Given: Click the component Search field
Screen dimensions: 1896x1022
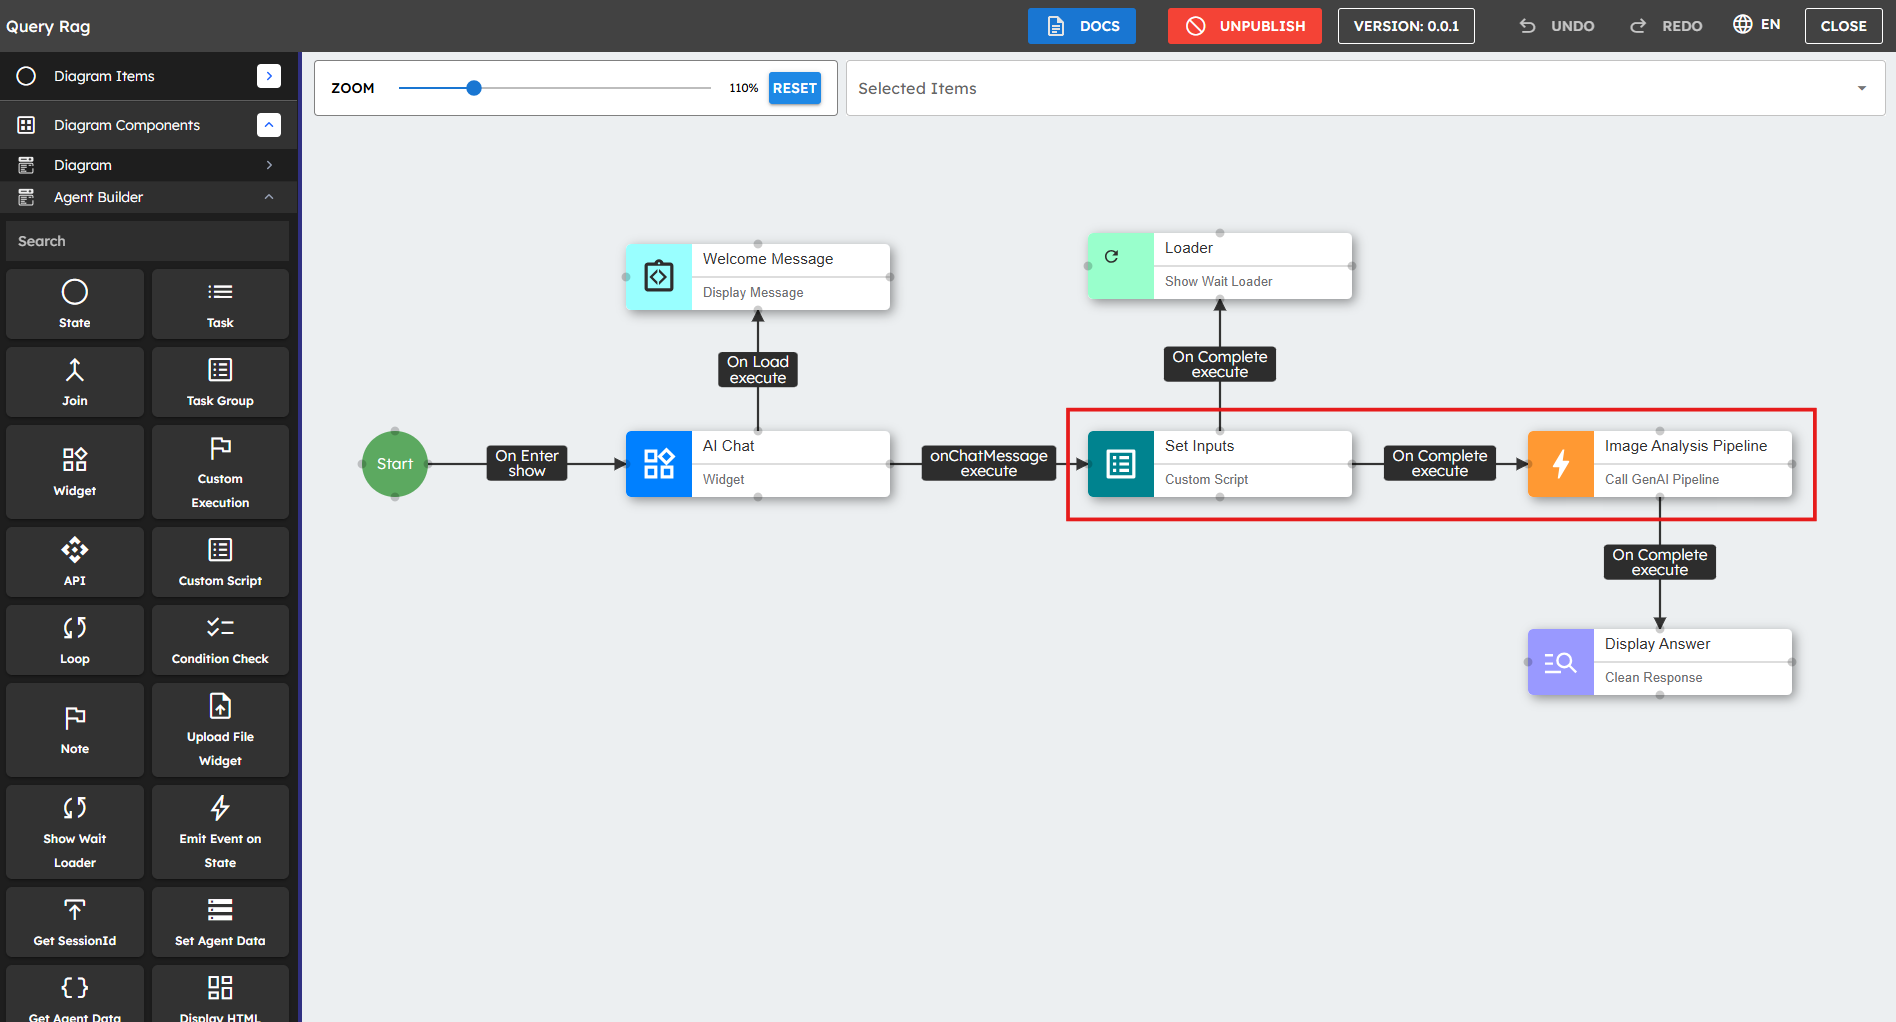Looking at the screenshot, I should pos(148,241).
